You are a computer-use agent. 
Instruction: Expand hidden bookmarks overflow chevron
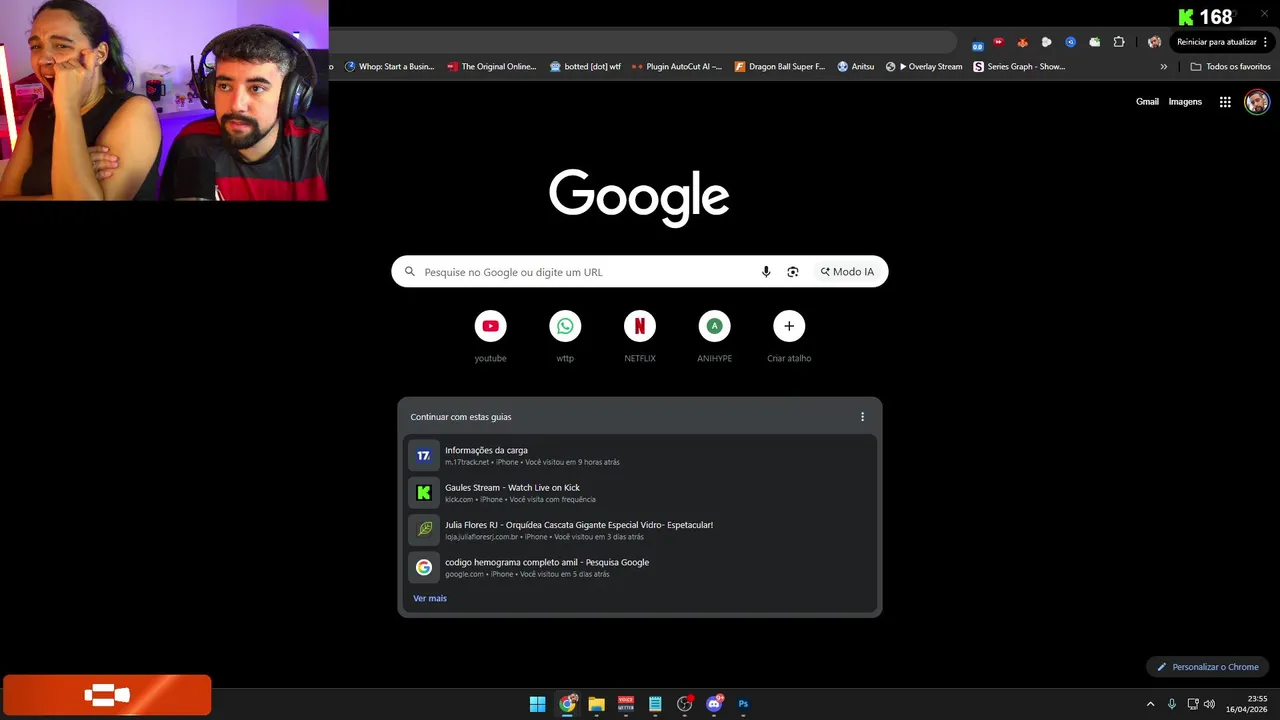coord(1163,67)
